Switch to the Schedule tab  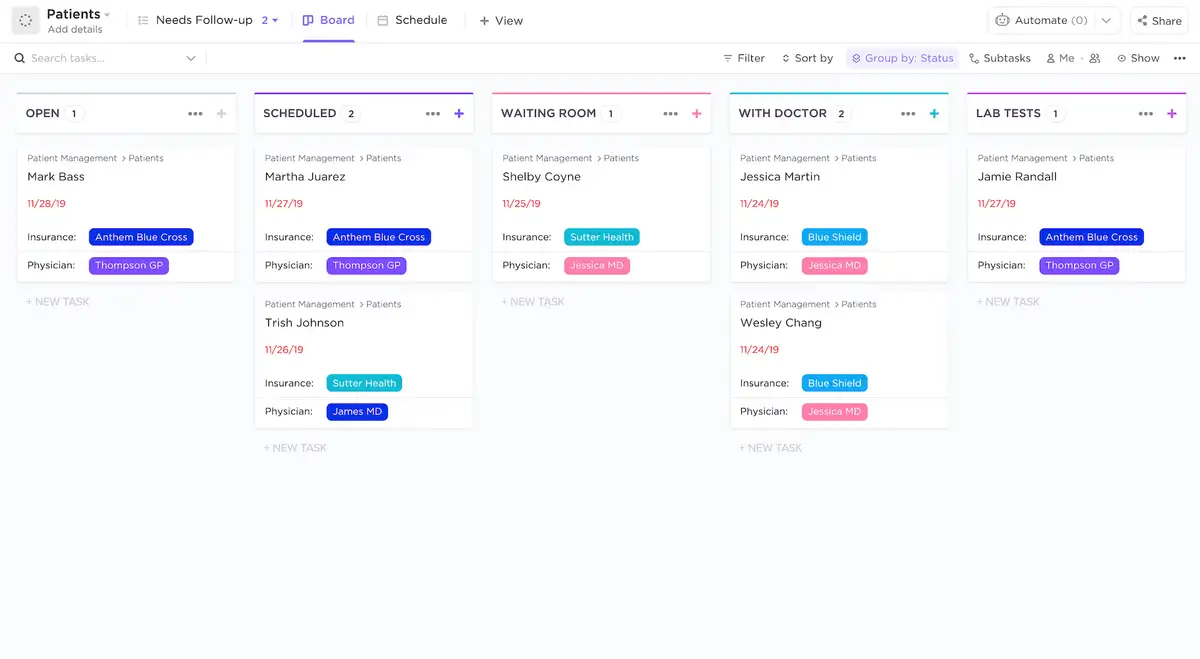pos(413,20)
